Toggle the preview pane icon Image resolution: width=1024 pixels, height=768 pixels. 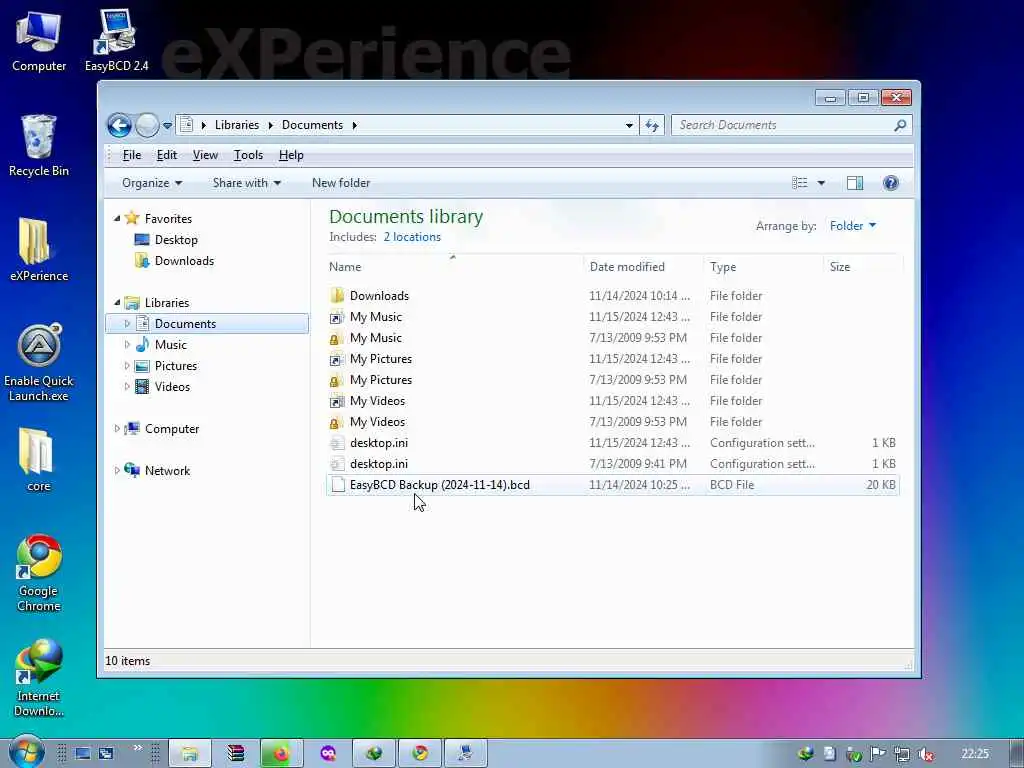(x=855, y=183)
